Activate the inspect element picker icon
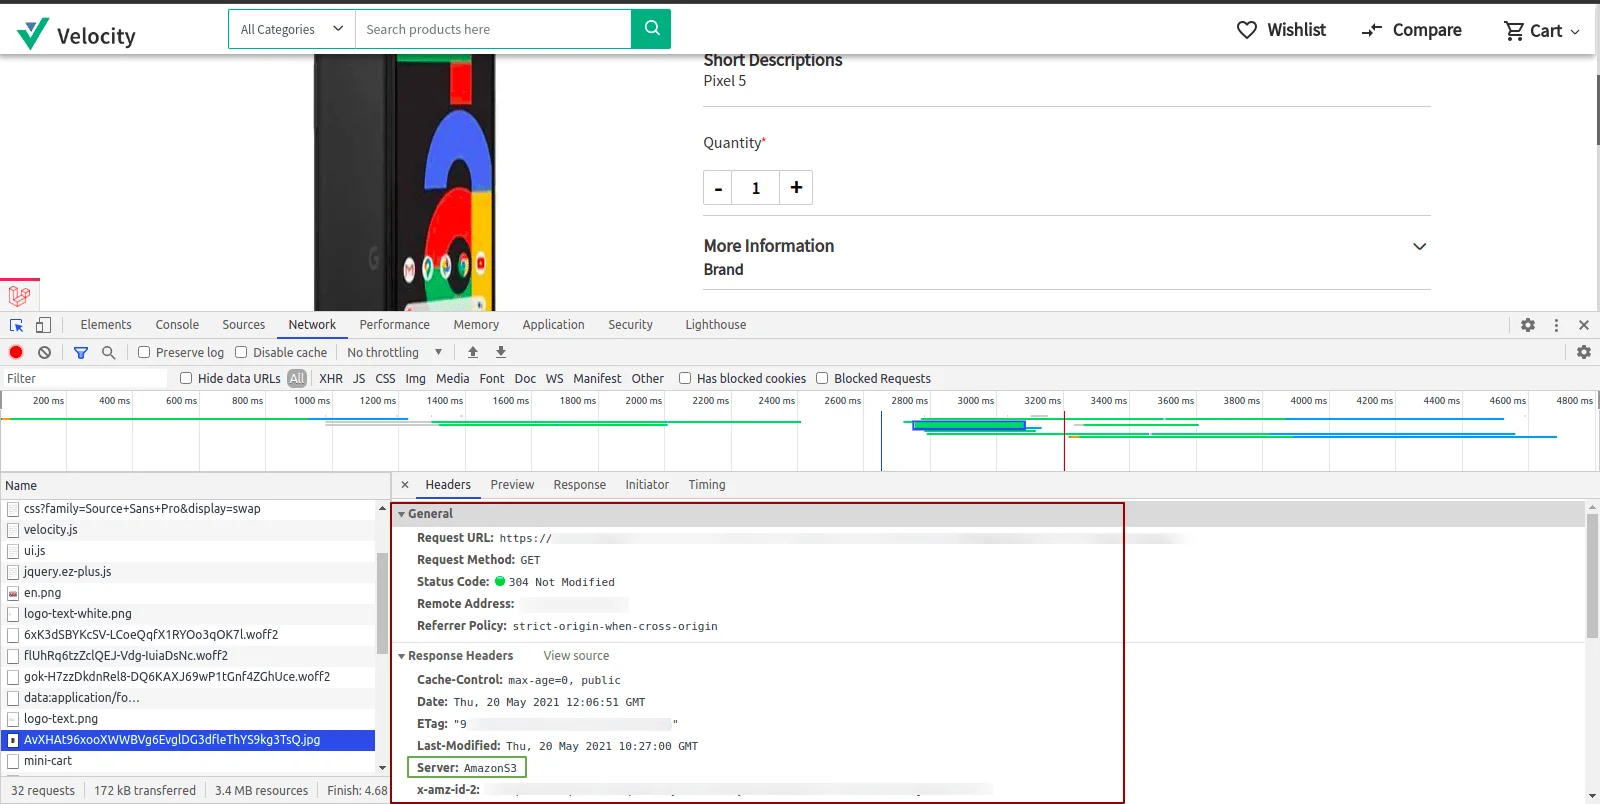Image resolution: width=1600 pixels, height=804 pixels. (16, 325)
